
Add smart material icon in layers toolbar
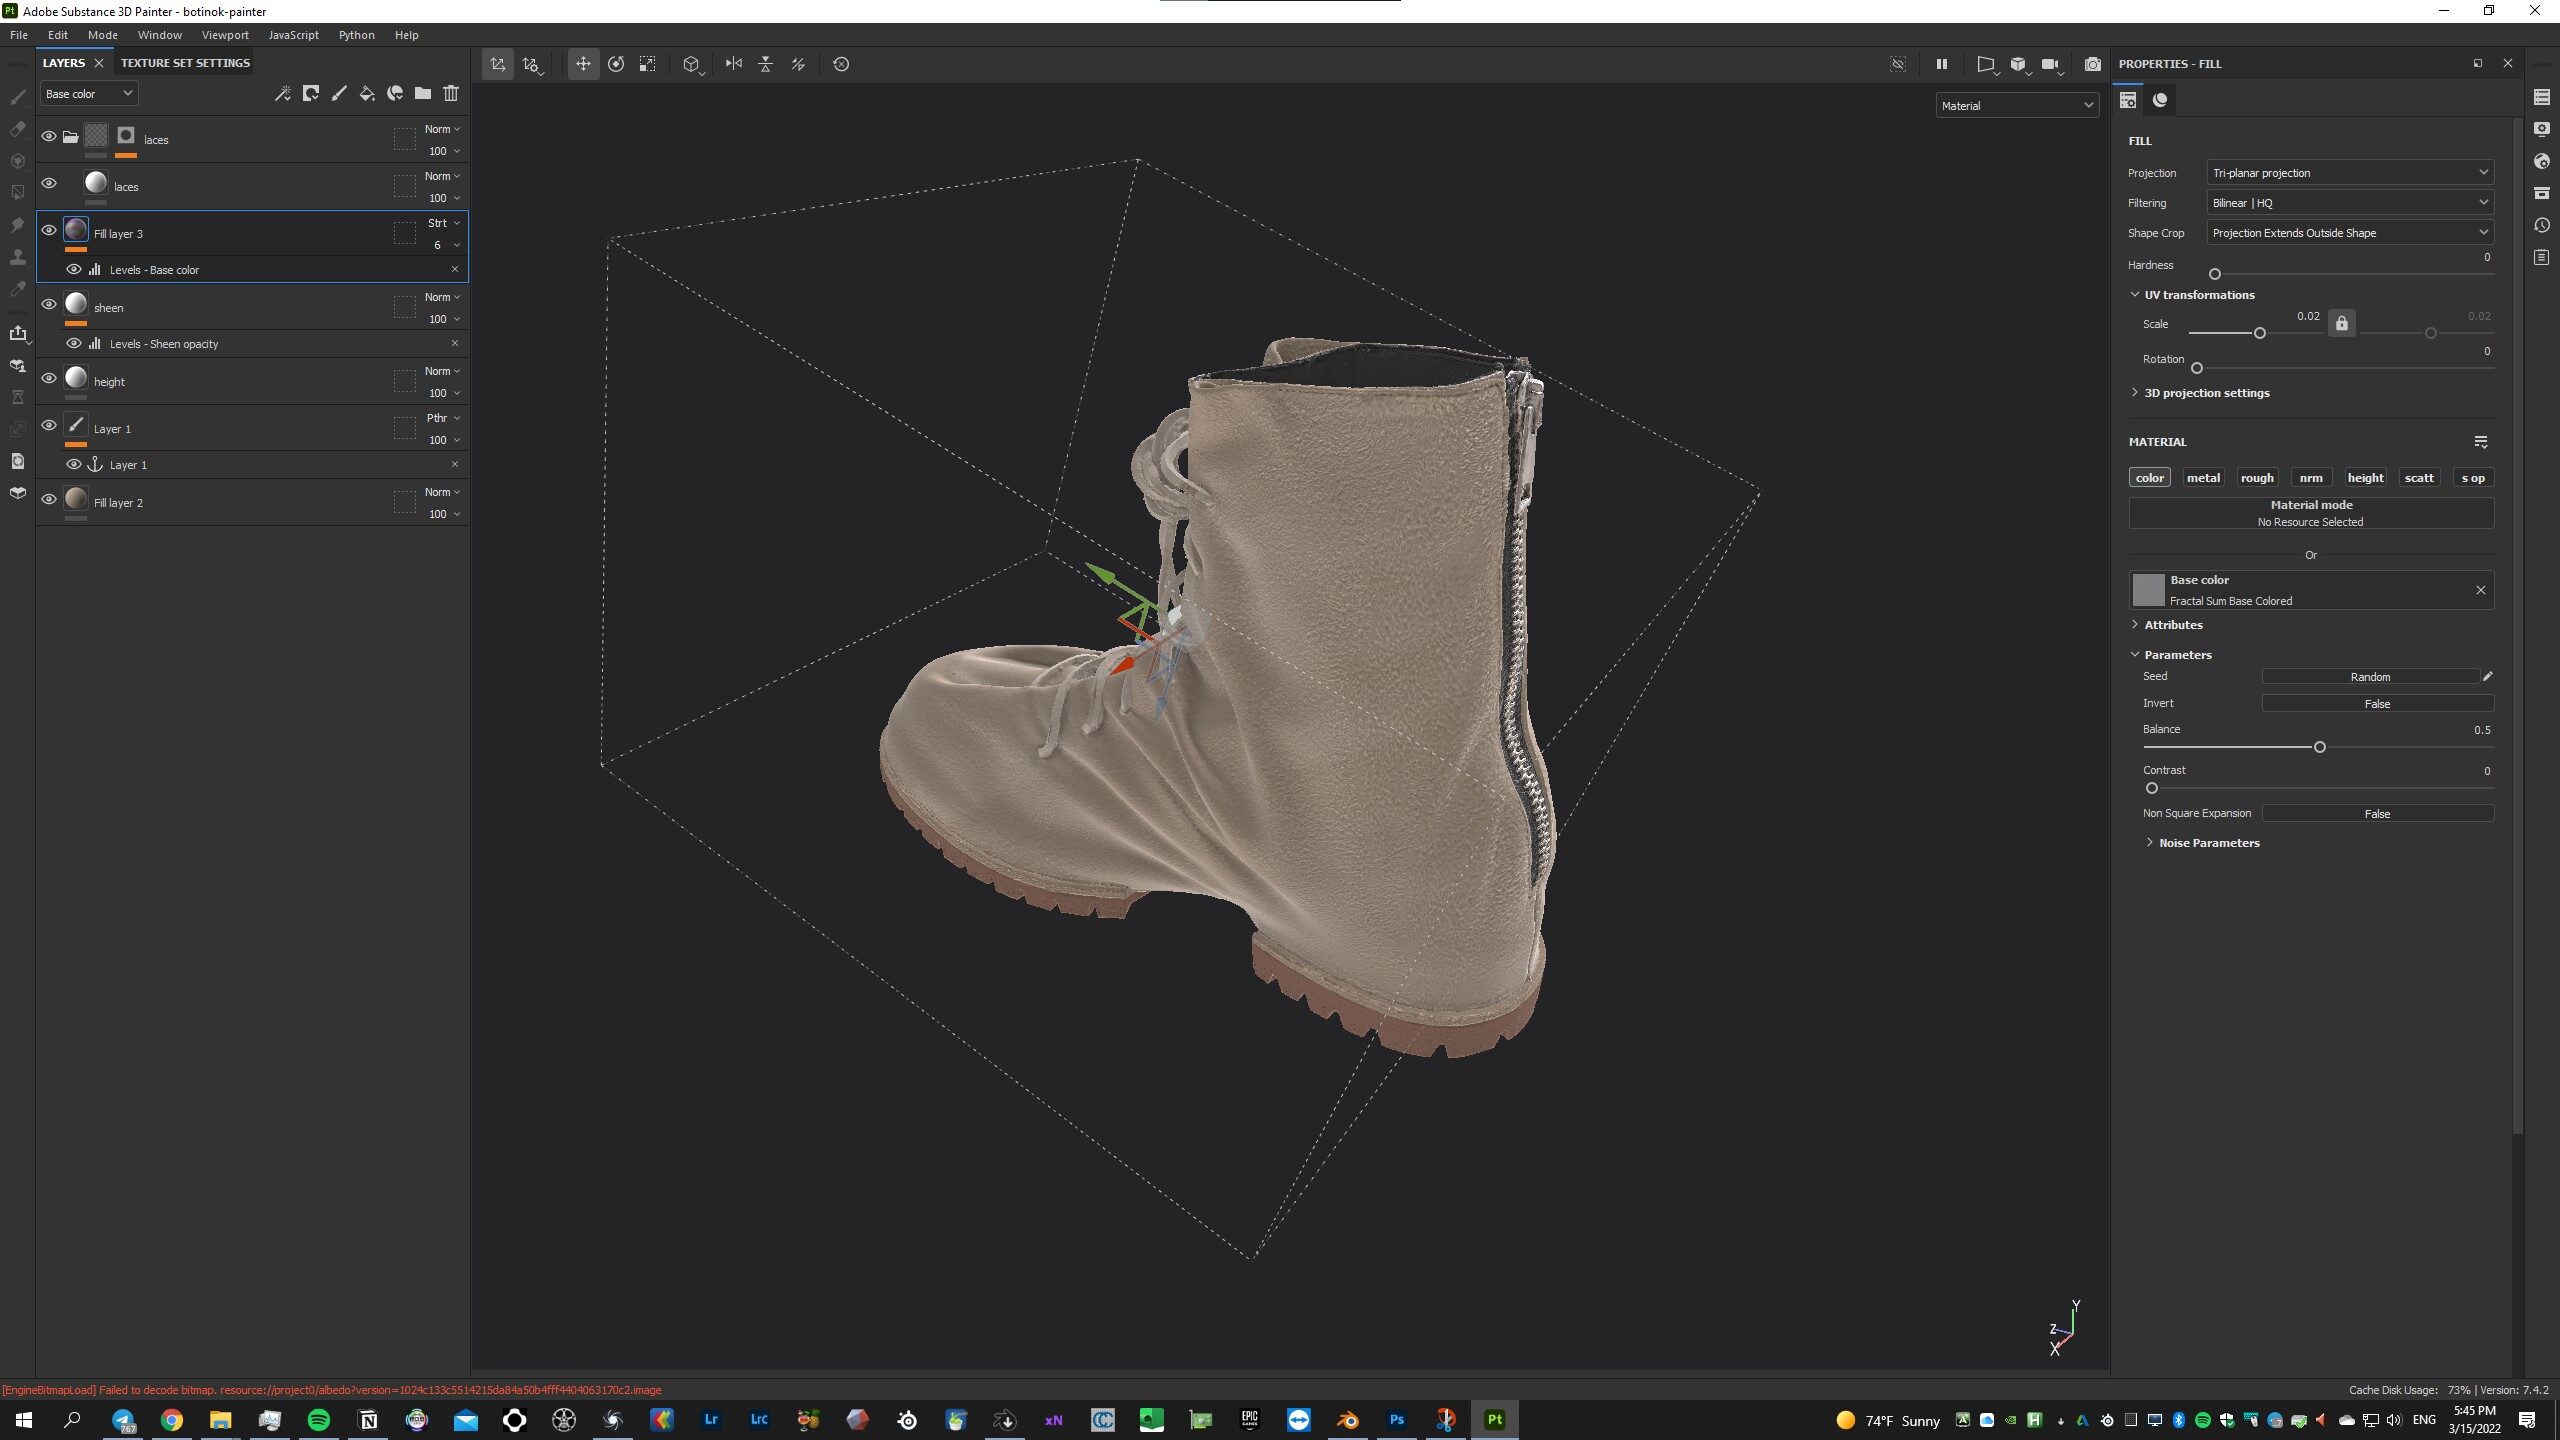pyautogui.click(x=395, y=93)
